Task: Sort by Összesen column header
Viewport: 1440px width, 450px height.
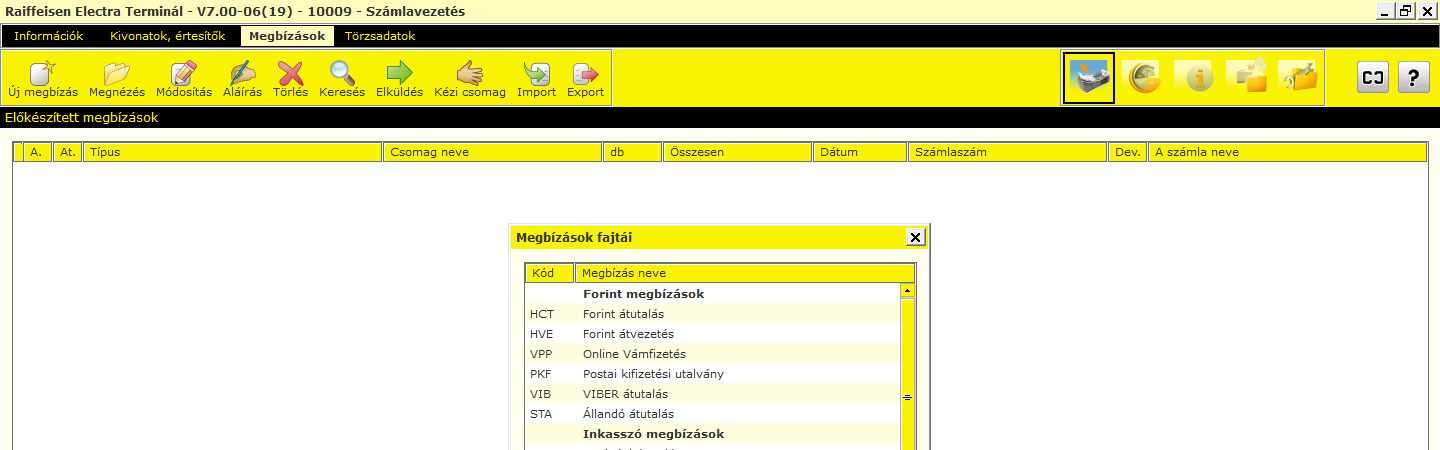Action: click(738, 152)
